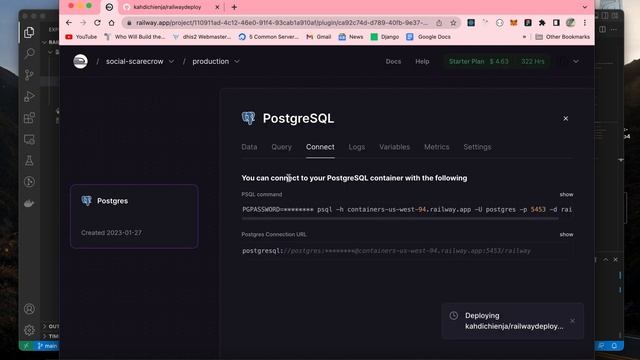
Task: Open VS Code notifications bell
Action: tap(614, 346)
